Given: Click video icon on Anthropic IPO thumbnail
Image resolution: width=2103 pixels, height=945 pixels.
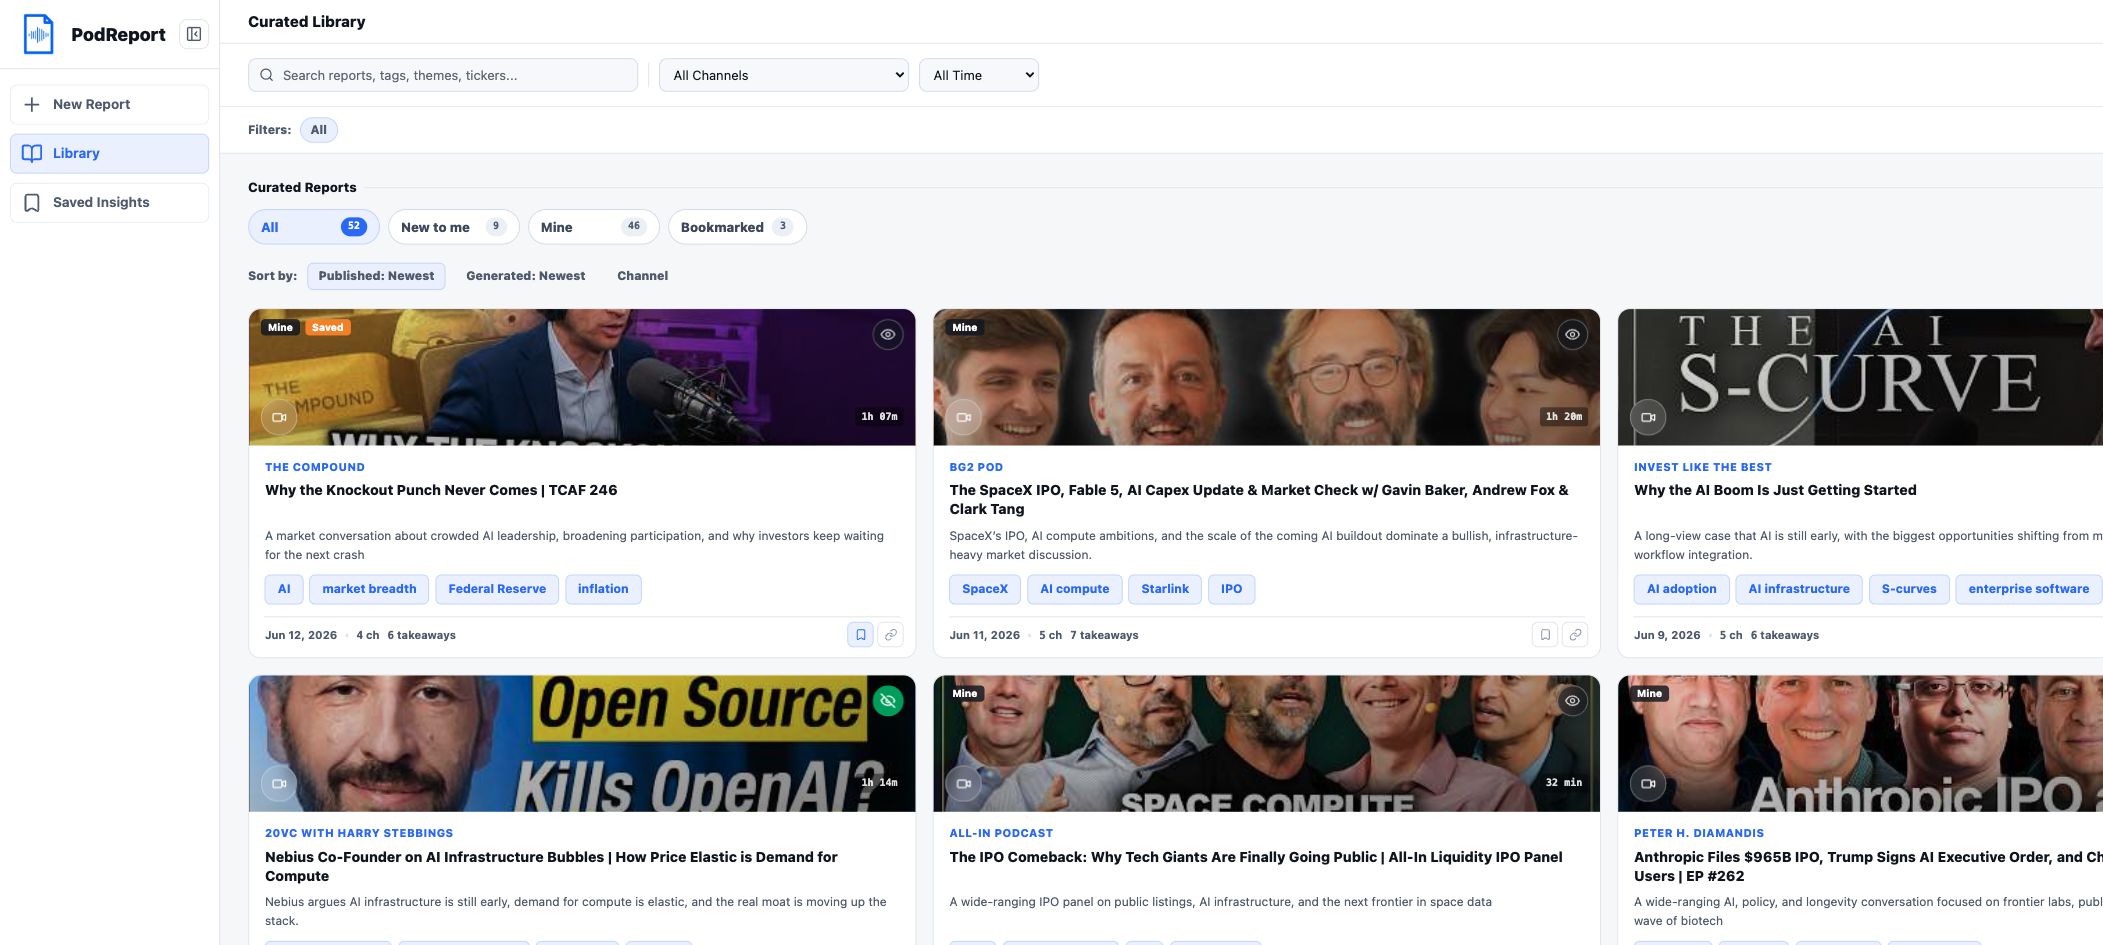Looking at the screenshot, I should click(1648, 783).
